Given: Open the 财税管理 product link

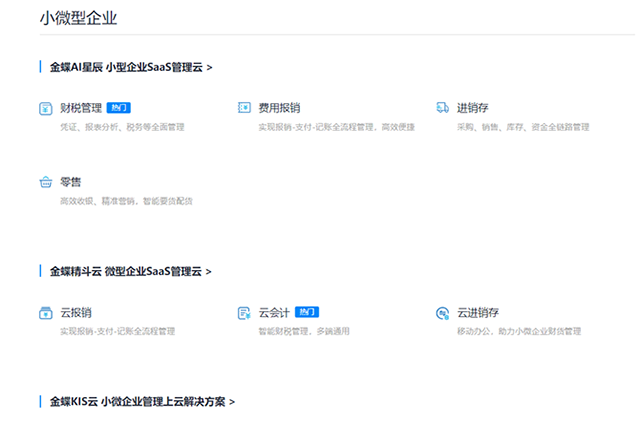Looking at the screenshot, I should [81, 108].
